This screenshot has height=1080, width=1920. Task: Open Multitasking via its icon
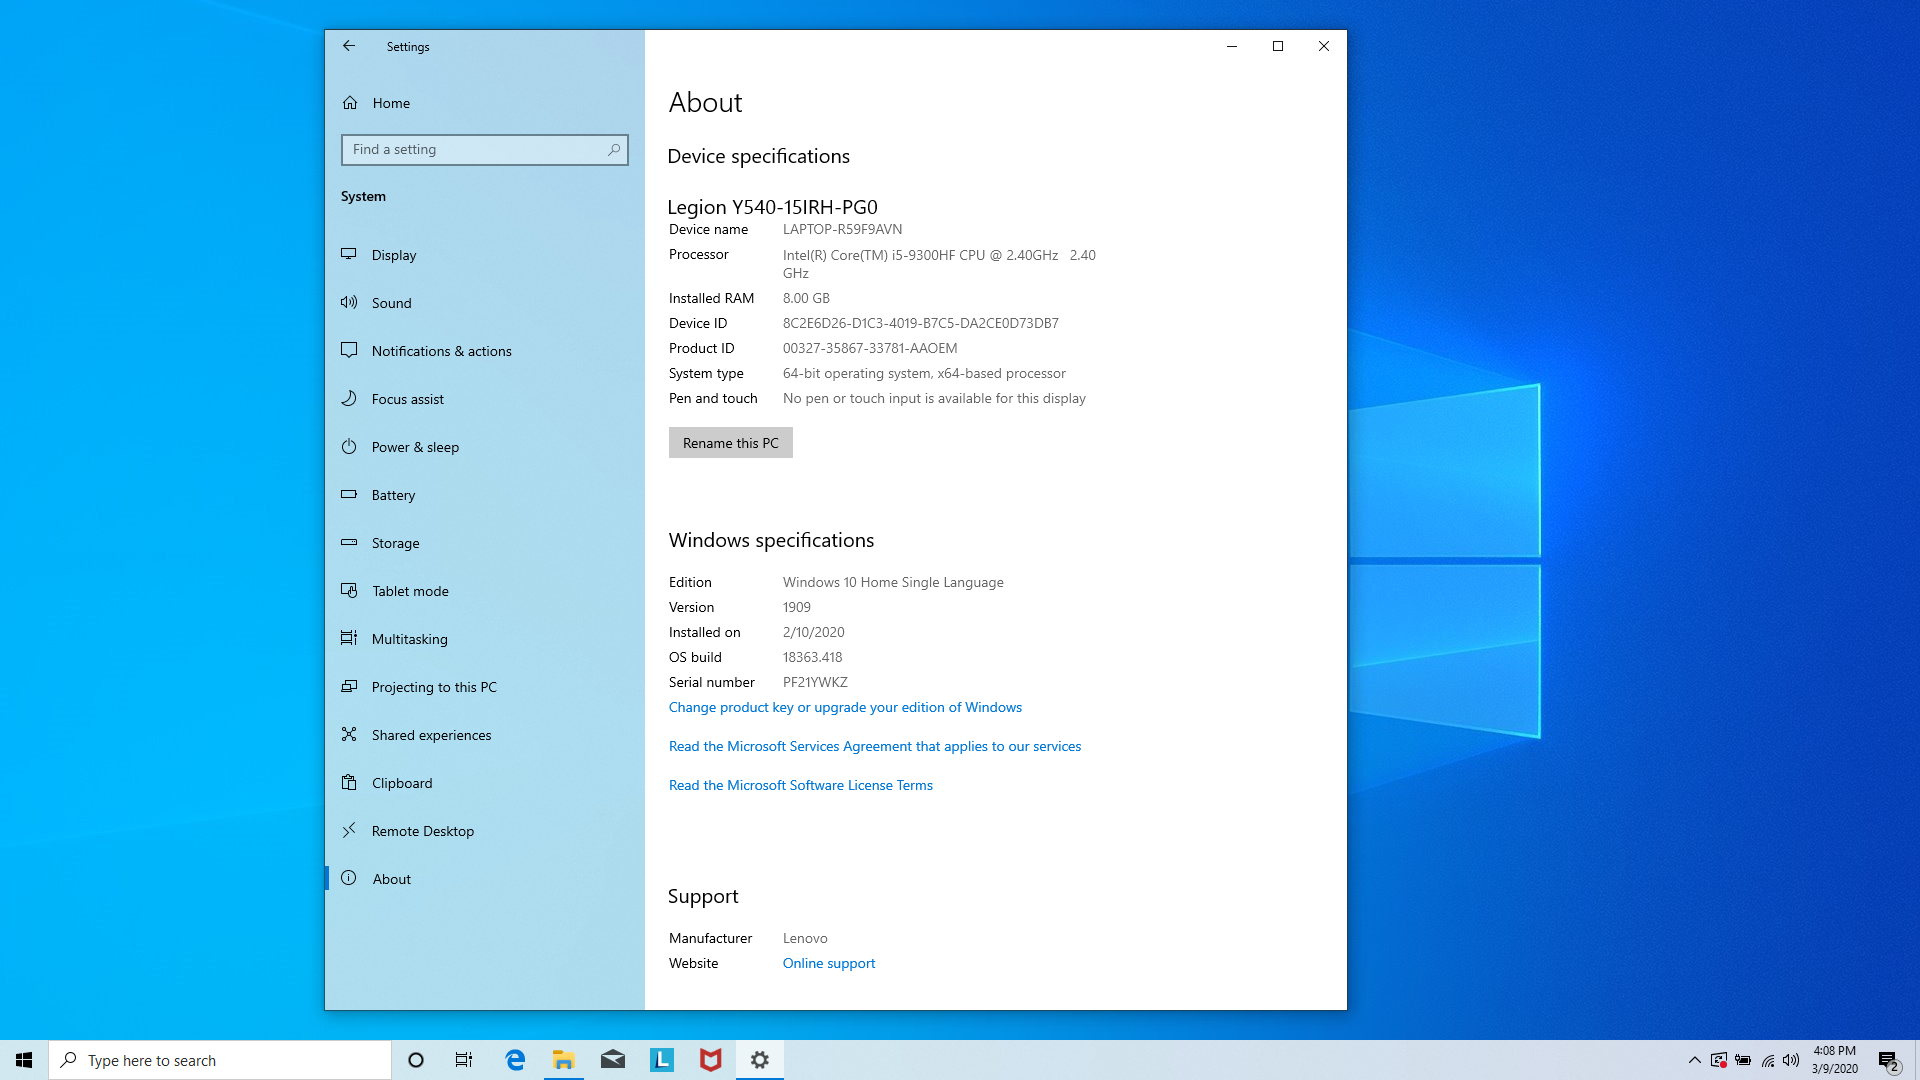[349, 638]
